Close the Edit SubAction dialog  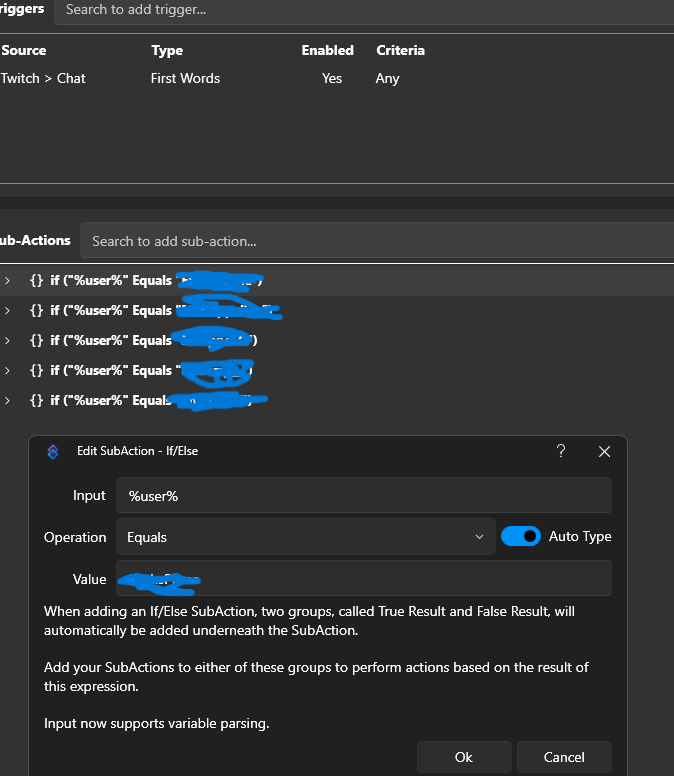[x=604, y=451]
